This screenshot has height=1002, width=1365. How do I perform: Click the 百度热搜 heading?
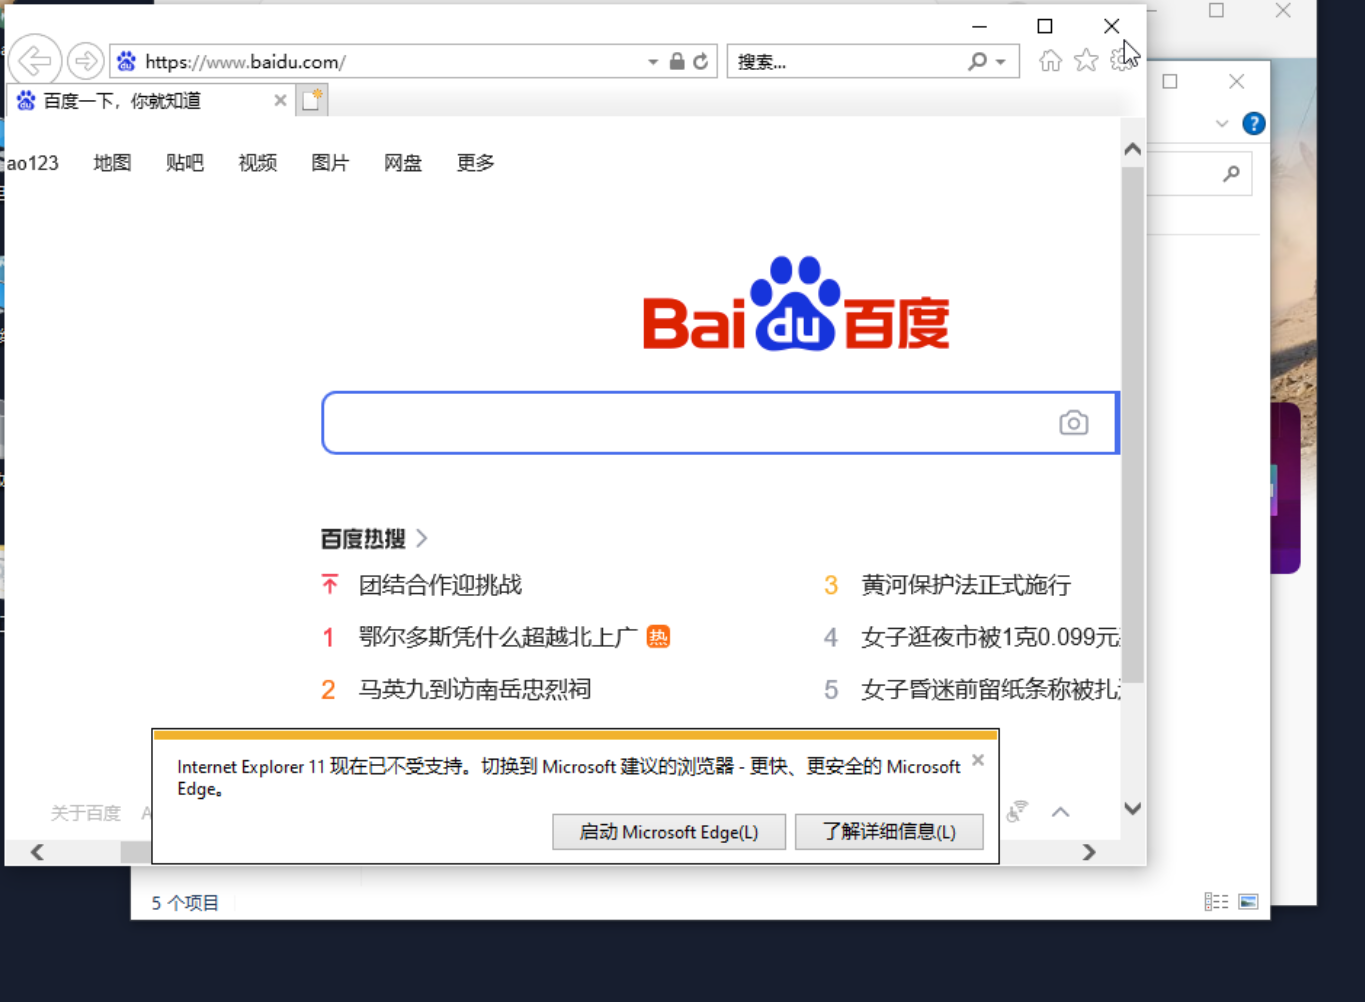[363, 539]
